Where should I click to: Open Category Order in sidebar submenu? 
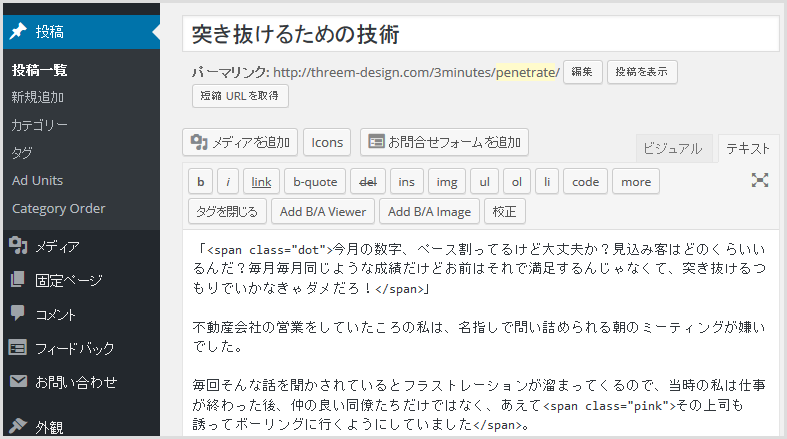coord(58,209)
